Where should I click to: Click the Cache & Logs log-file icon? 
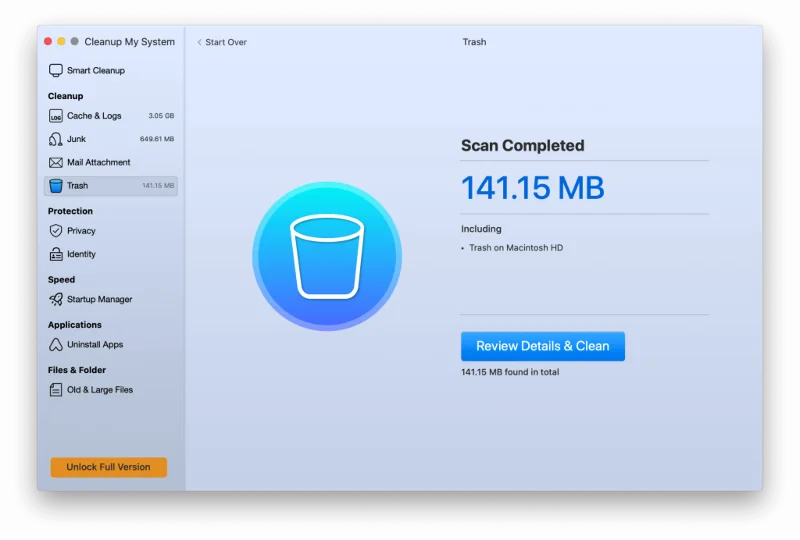[x=56, y=116]
